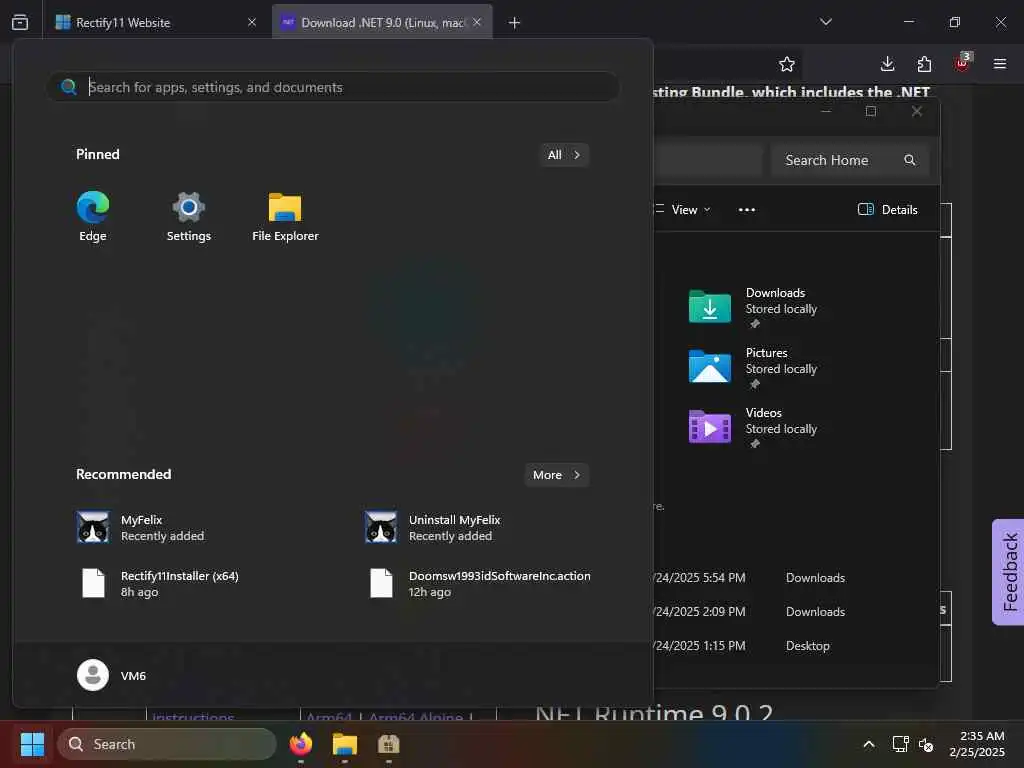Open Edge from the pinned apps
1024x768 pixels.
pos(93,216)
